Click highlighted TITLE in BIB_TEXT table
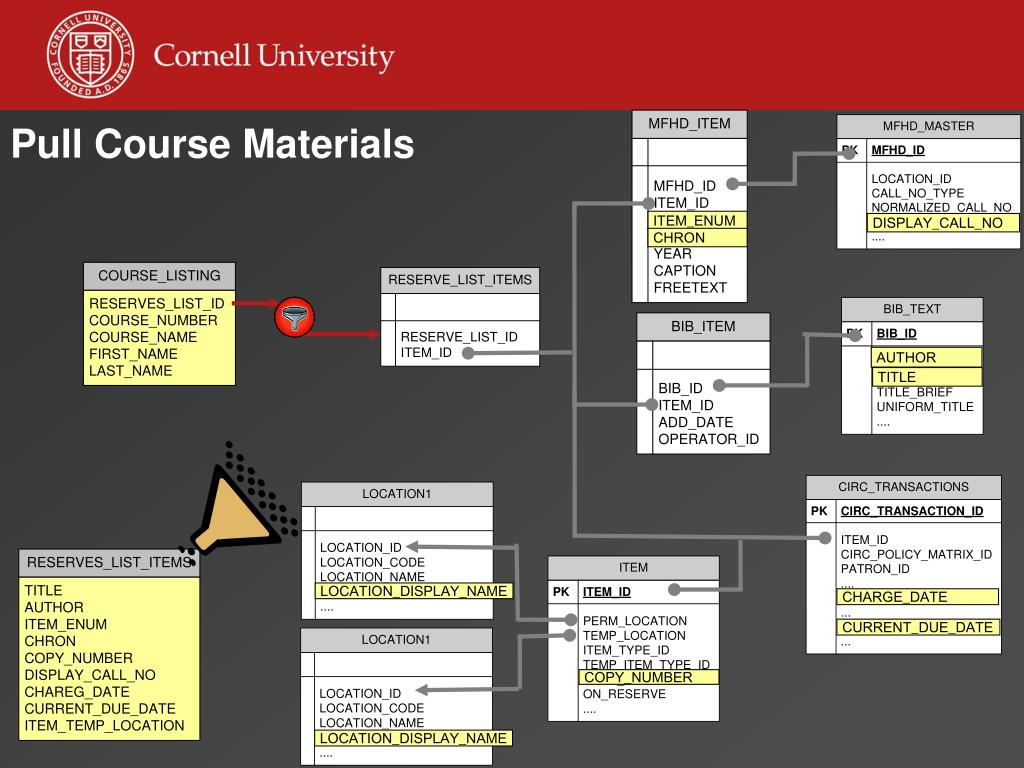The width and height of the screenshot is (1024, 768). pos(927,377)
